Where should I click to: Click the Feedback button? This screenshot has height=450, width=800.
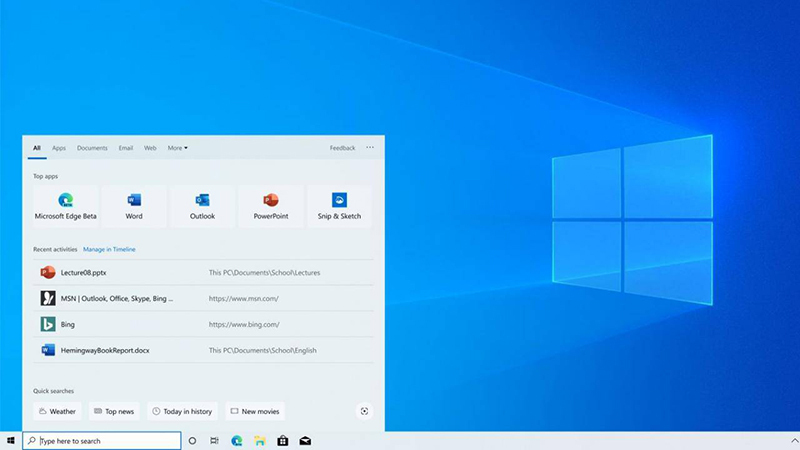[342, 148]
